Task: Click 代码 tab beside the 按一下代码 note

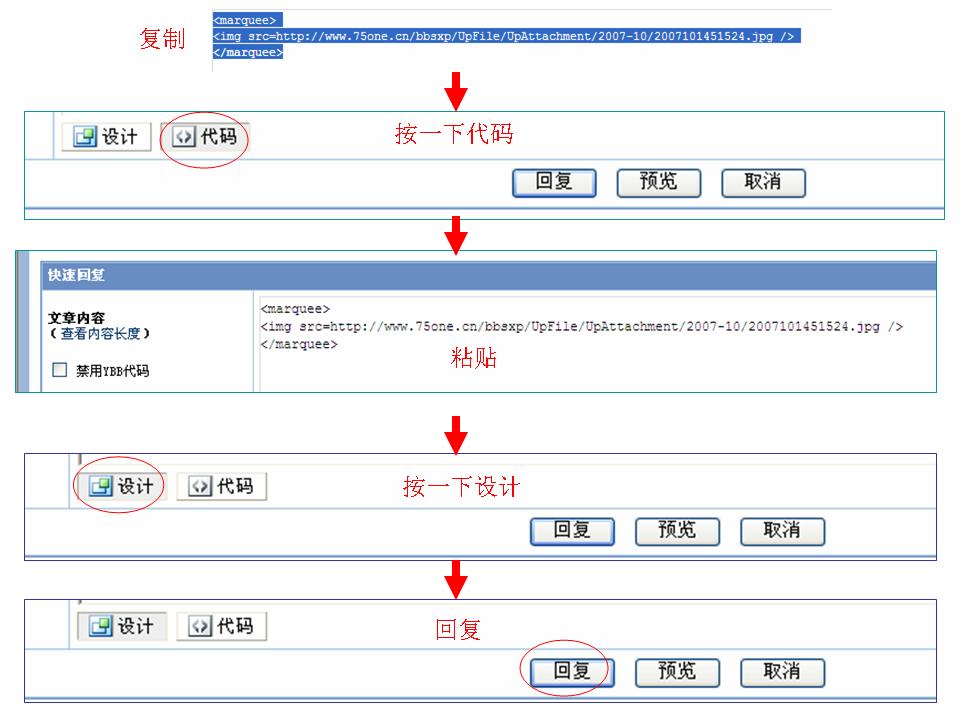Action: pos(205,137)
